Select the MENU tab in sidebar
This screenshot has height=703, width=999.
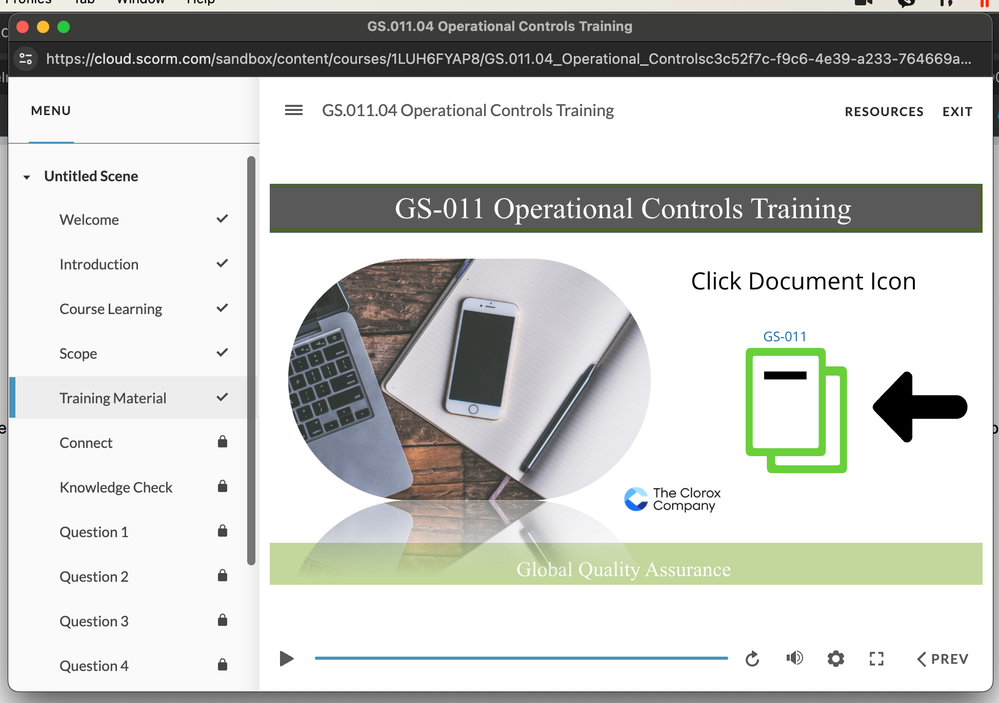[51, 111]
